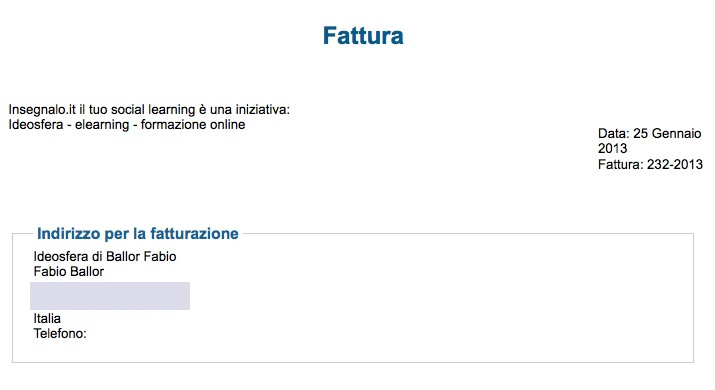The height and width of the screenshot is (390, 715).
Task: Click the 'Data:' label
Action: pos(614,134)
